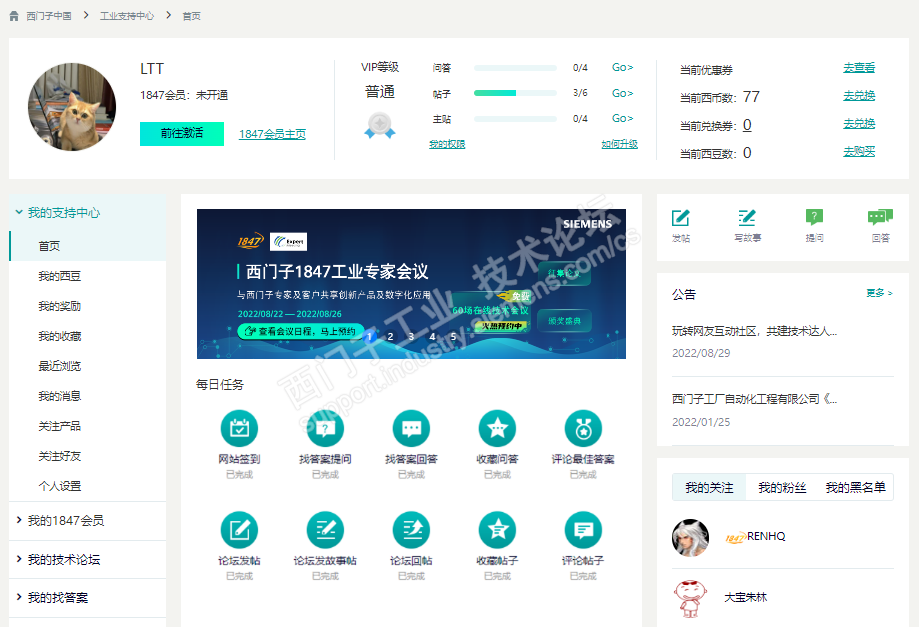
Task: Click 西门子中国 in the breadcrumb
Action: [x=49, y=16]
